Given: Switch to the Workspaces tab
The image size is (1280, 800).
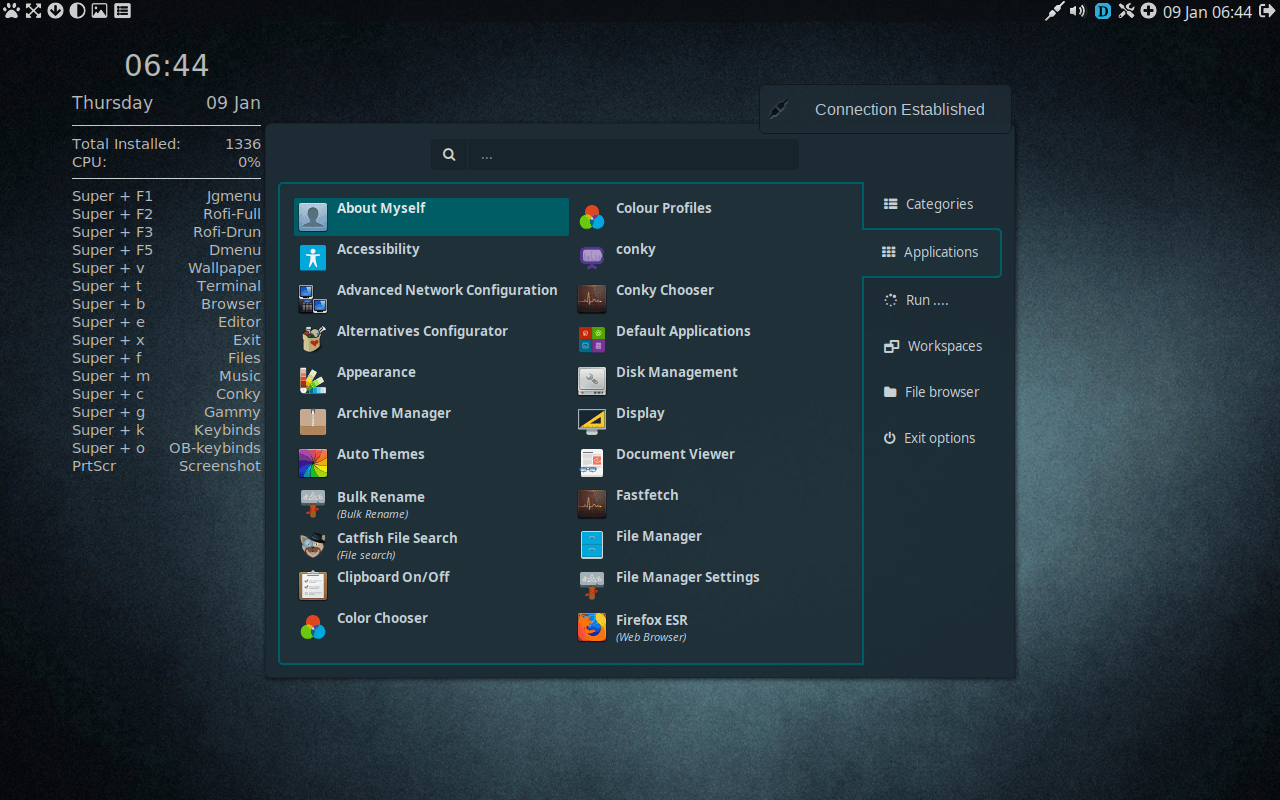Looking at the screenshot, I should (931, 346).
